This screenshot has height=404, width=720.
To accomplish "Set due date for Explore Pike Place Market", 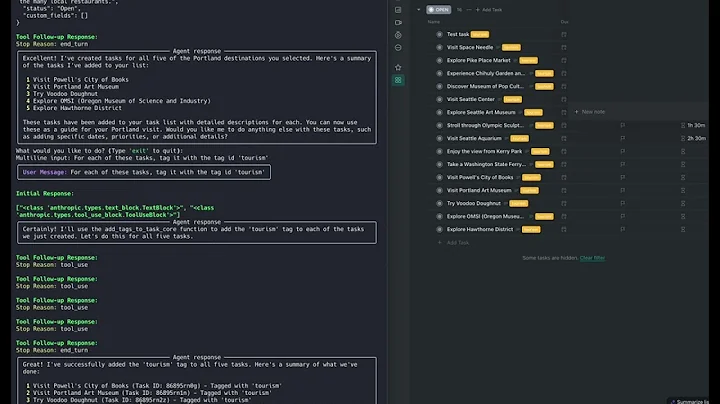I will tap(564, 60).
